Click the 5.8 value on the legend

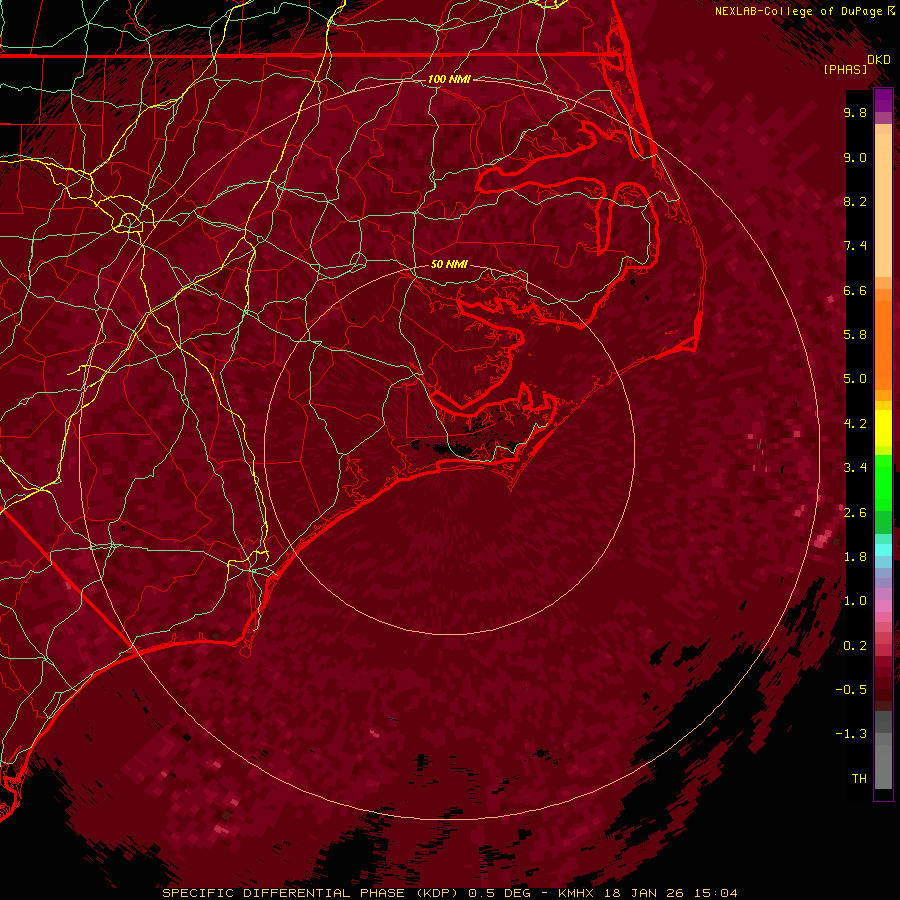pyautogui.click(x=855, y=335)
